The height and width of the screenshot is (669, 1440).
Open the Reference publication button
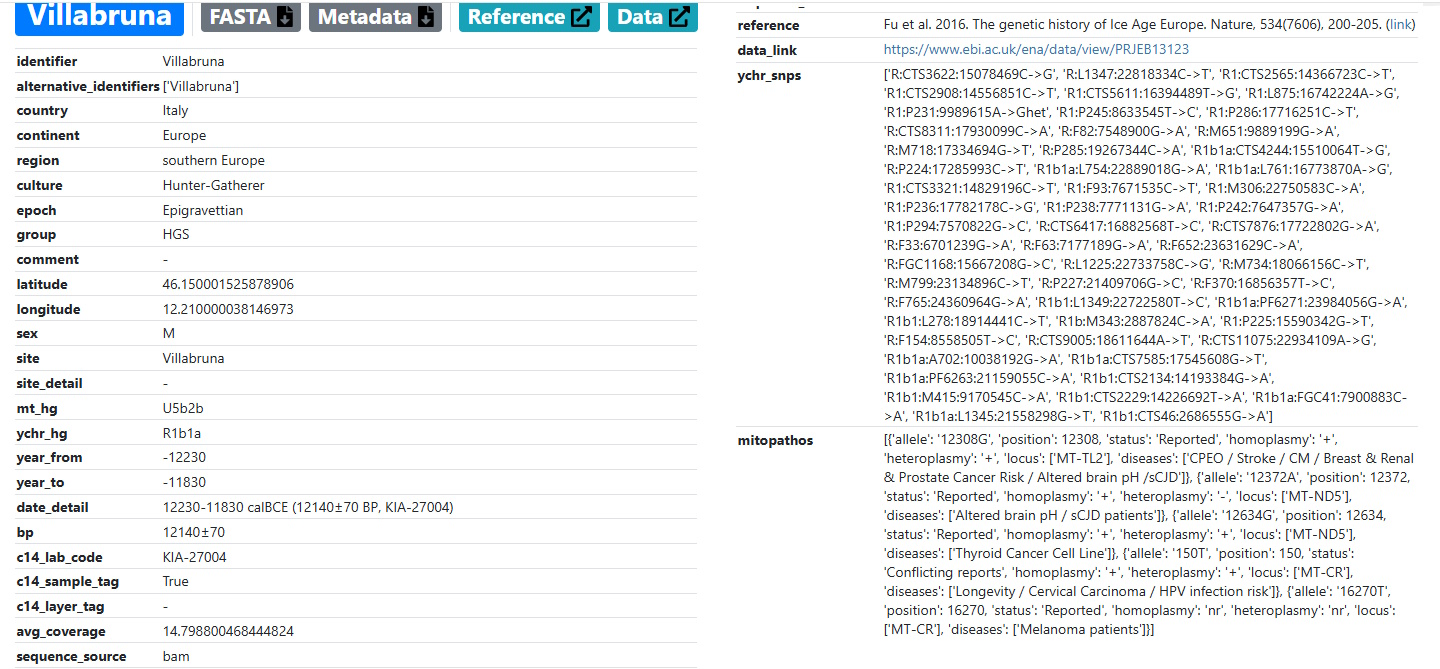coord(528,17)
